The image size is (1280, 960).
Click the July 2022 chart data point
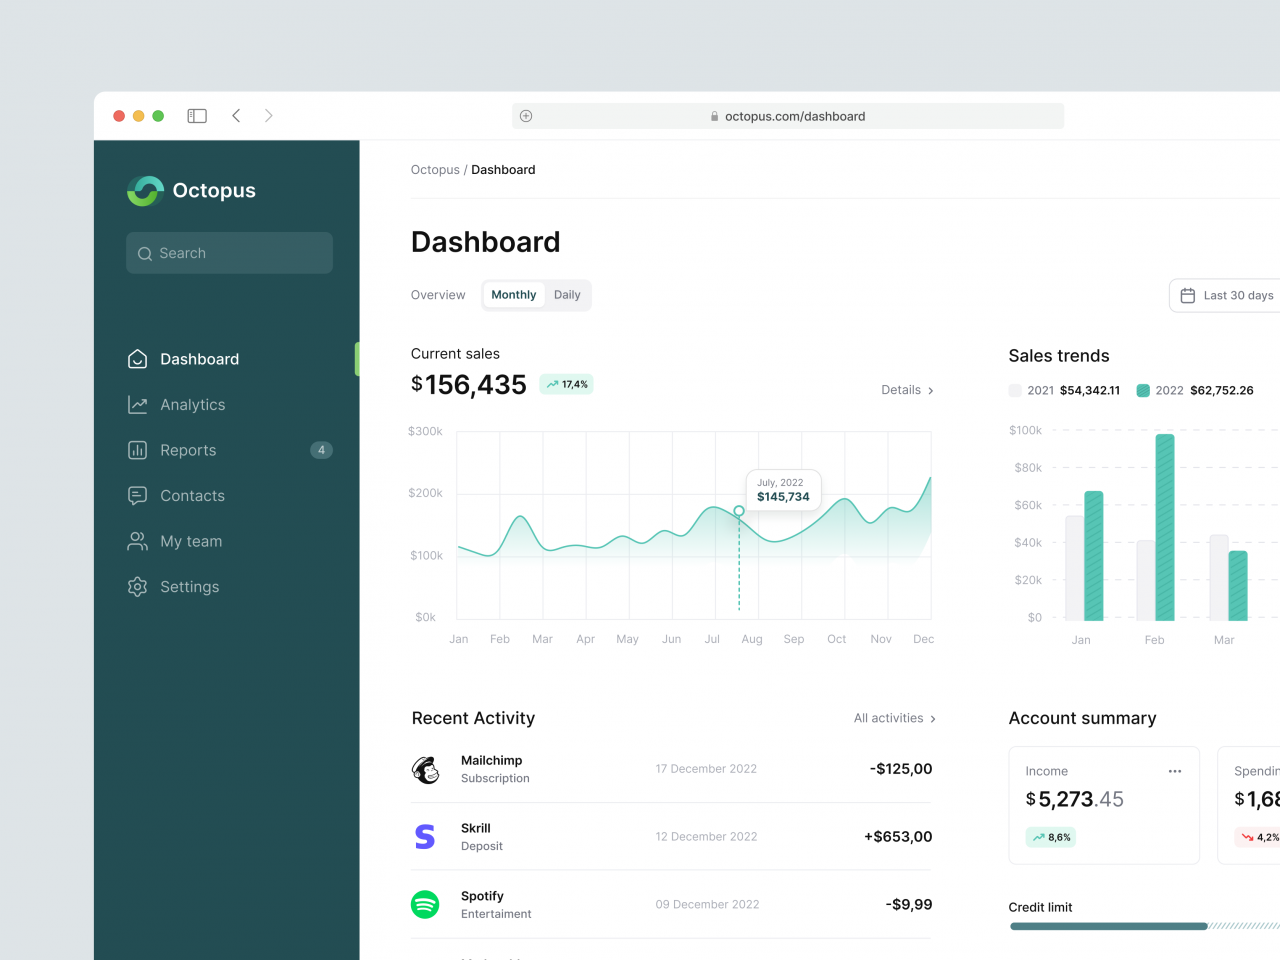coord(739,511)
